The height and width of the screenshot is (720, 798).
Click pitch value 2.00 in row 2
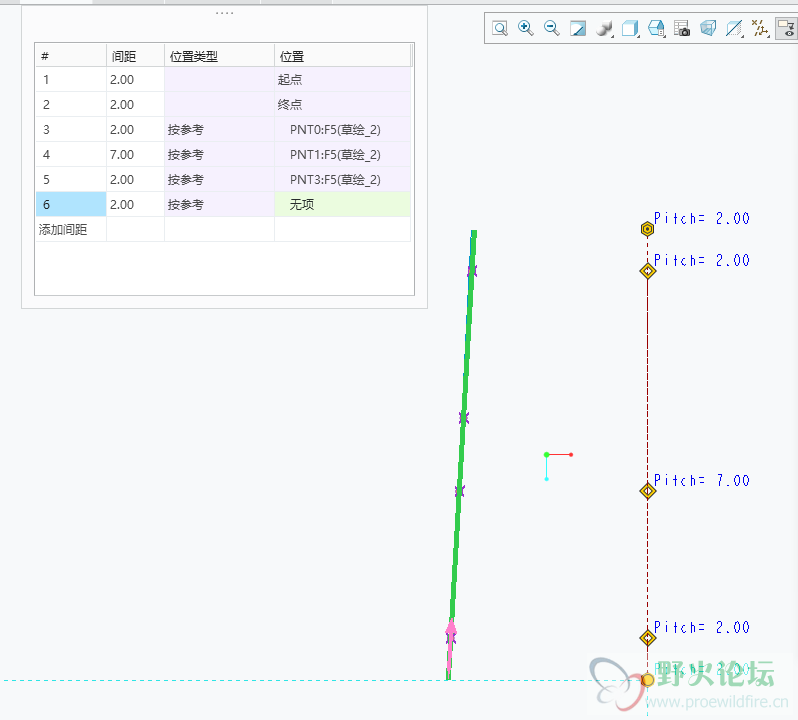point(135,104)
